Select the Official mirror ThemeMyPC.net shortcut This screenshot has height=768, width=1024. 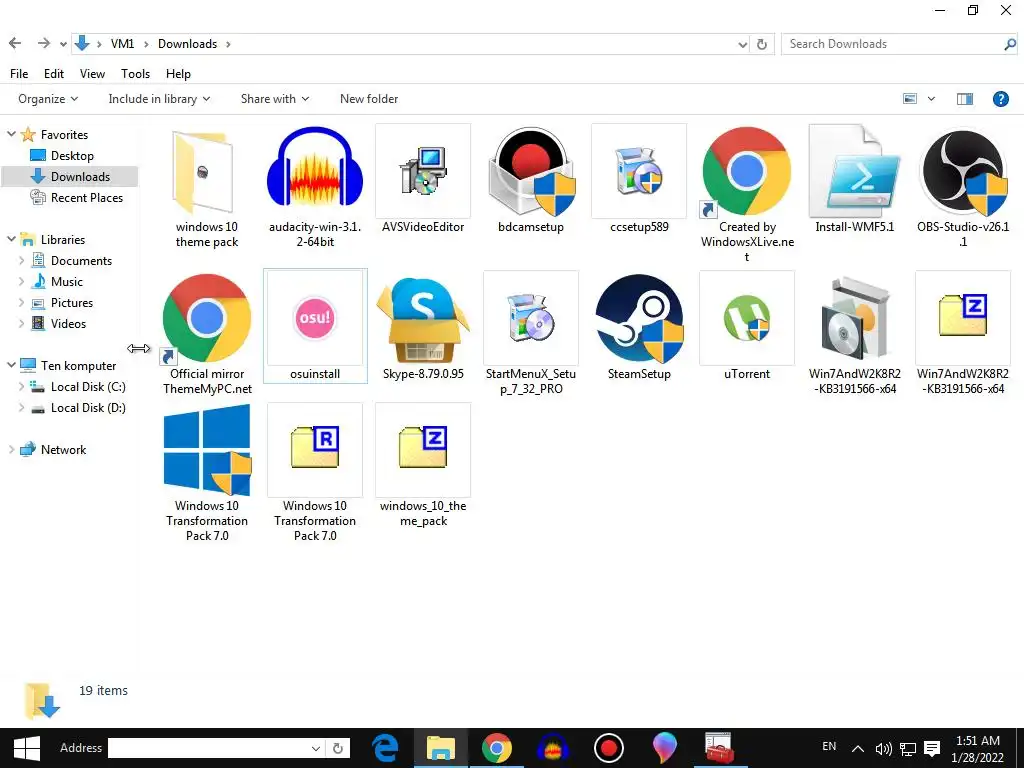pyautogui.click(x=206, y=334)
